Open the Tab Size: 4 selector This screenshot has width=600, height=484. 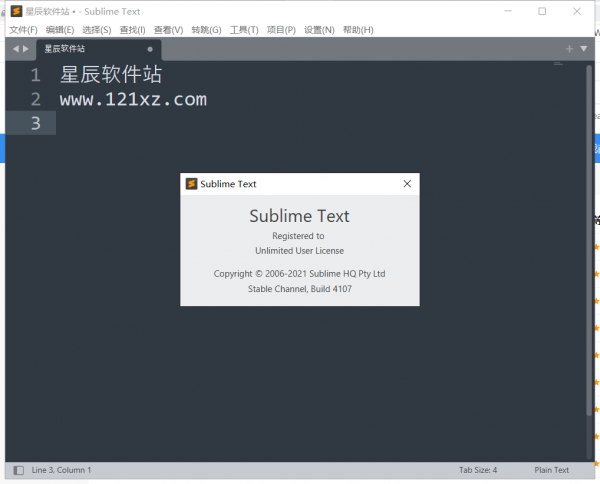(x=478, y=470)
